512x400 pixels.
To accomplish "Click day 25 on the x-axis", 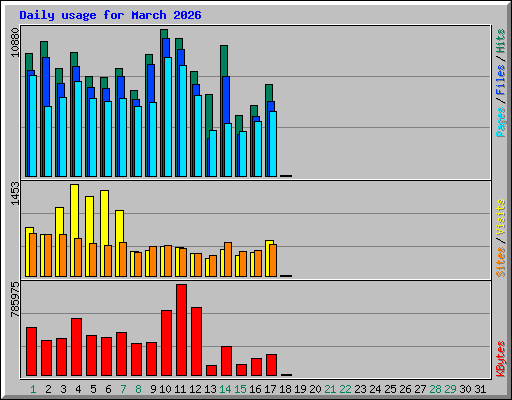I will pyautogui.click(x=390, y=389).
